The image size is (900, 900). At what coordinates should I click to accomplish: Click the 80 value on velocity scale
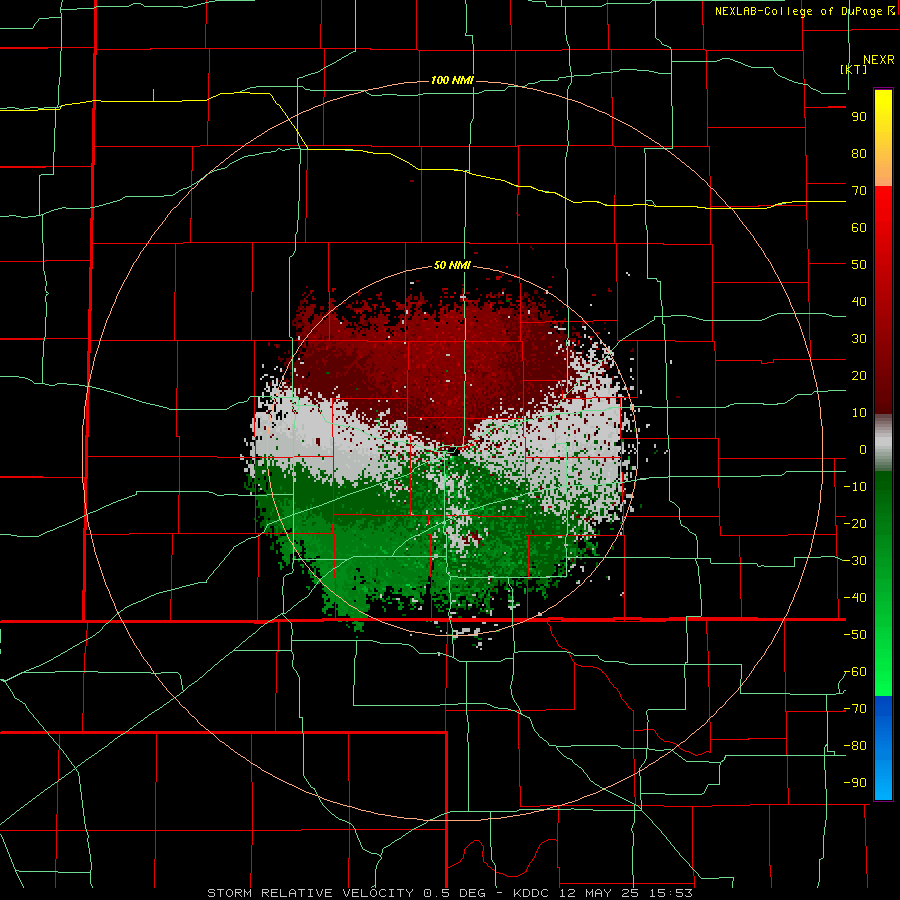[x=859, y=154]
